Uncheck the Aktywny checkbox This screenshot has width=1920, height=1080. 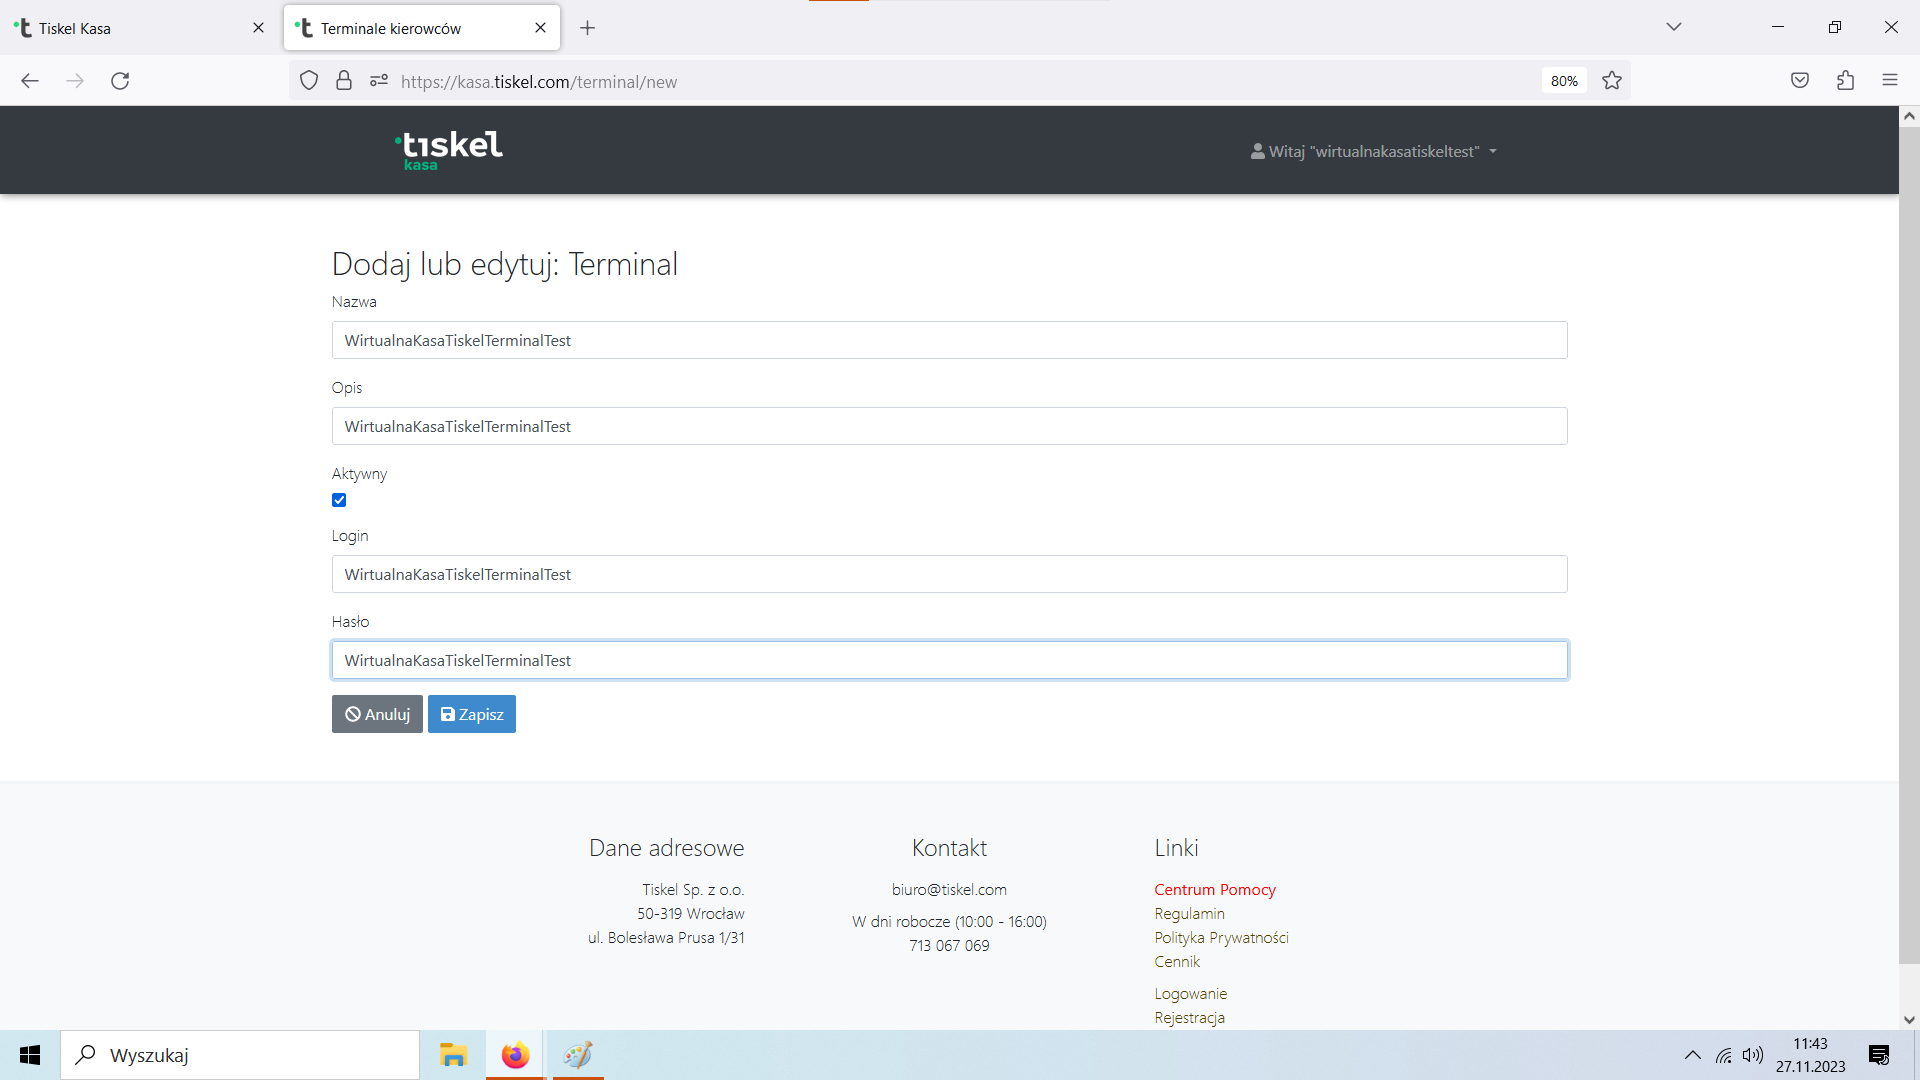coord(339,500)
